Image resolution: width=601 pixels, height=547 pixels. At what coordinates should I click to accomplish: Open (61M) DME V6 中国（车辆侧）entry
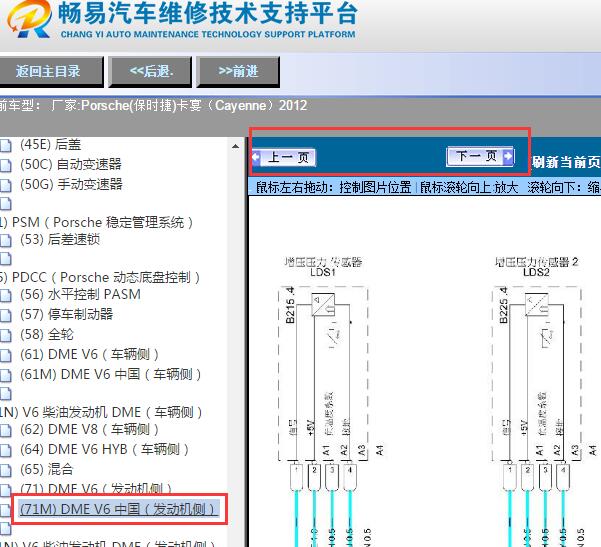[111, 374]
